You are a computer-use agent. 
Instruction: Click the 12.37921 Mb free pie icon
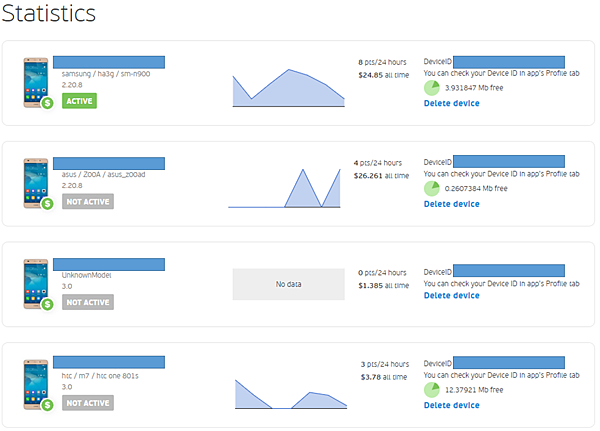pos(432,390)
